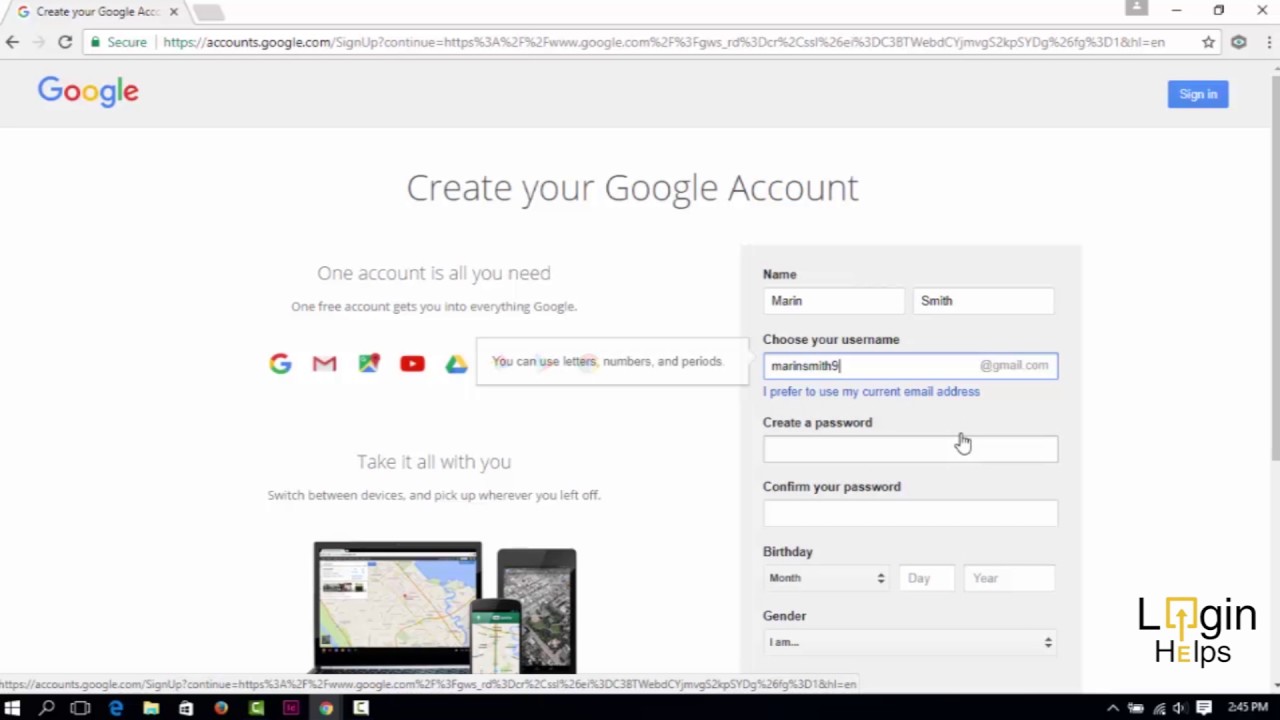Image resolution: width=1280 pixels, height=720 pixels.
Task: Click the Gmail envelope icon
Action: click(x=324, y=364)
